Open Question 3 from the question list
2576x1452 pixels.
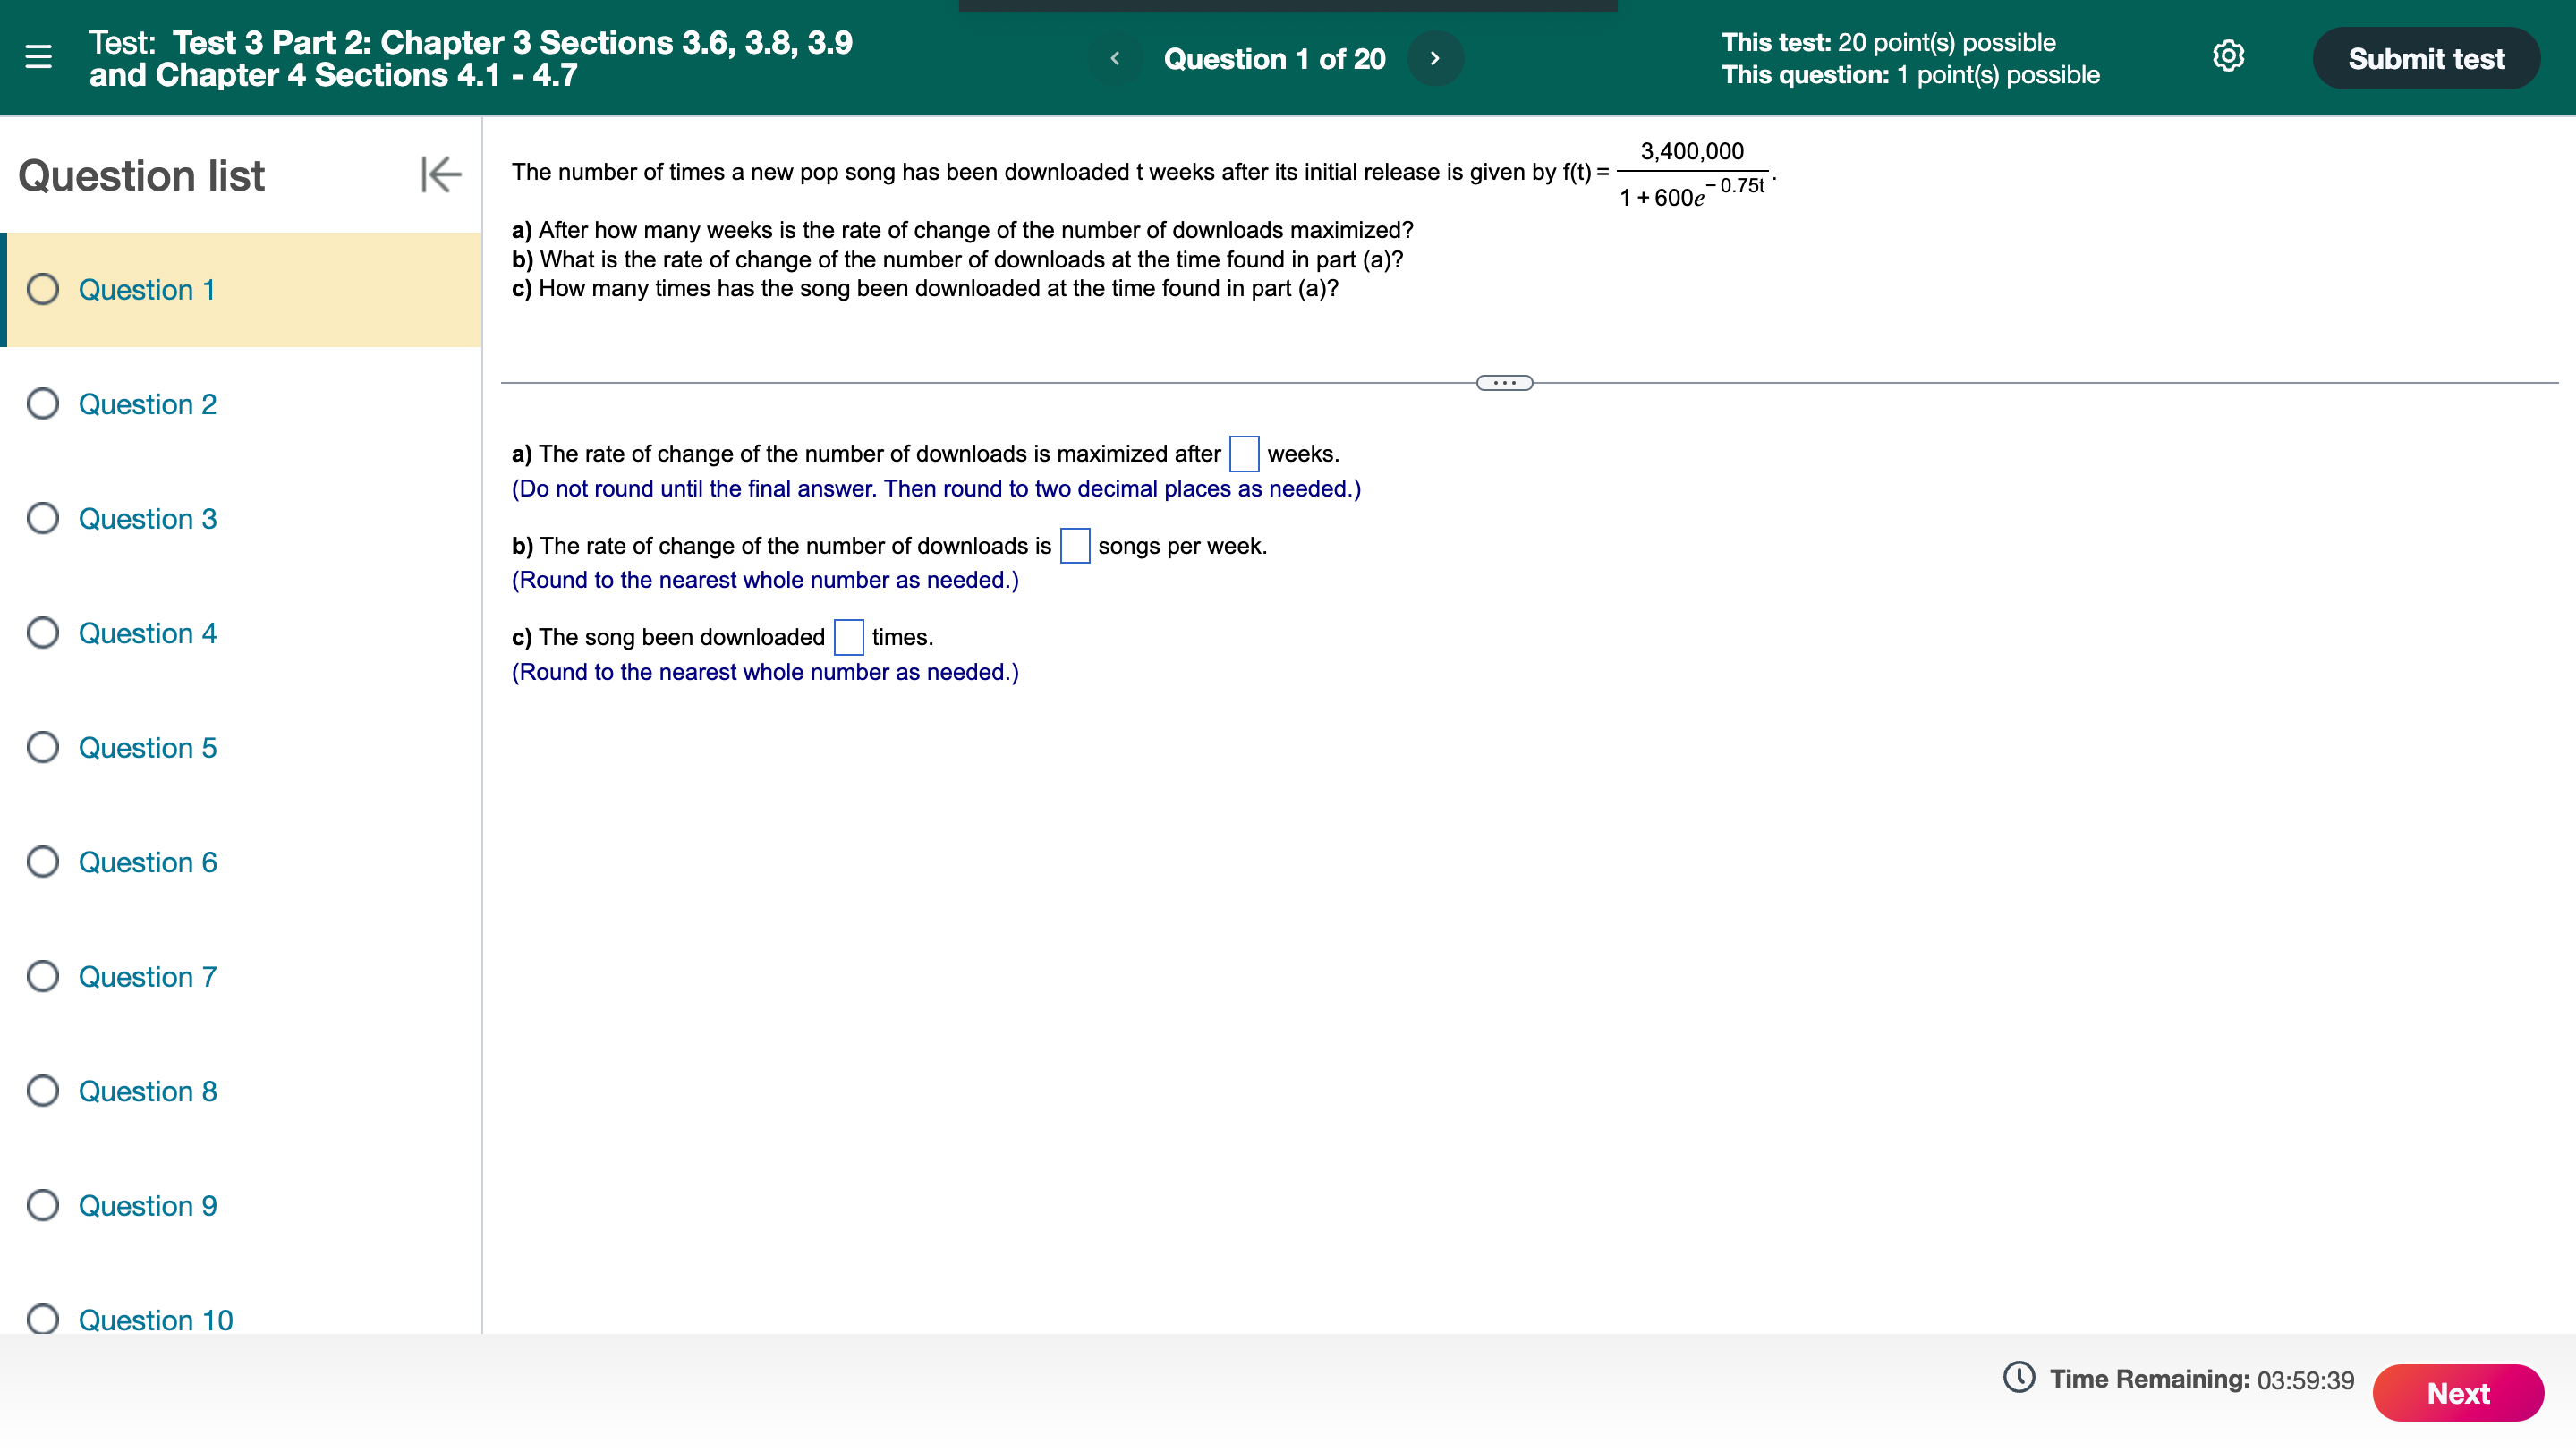[x=147, y=519]
